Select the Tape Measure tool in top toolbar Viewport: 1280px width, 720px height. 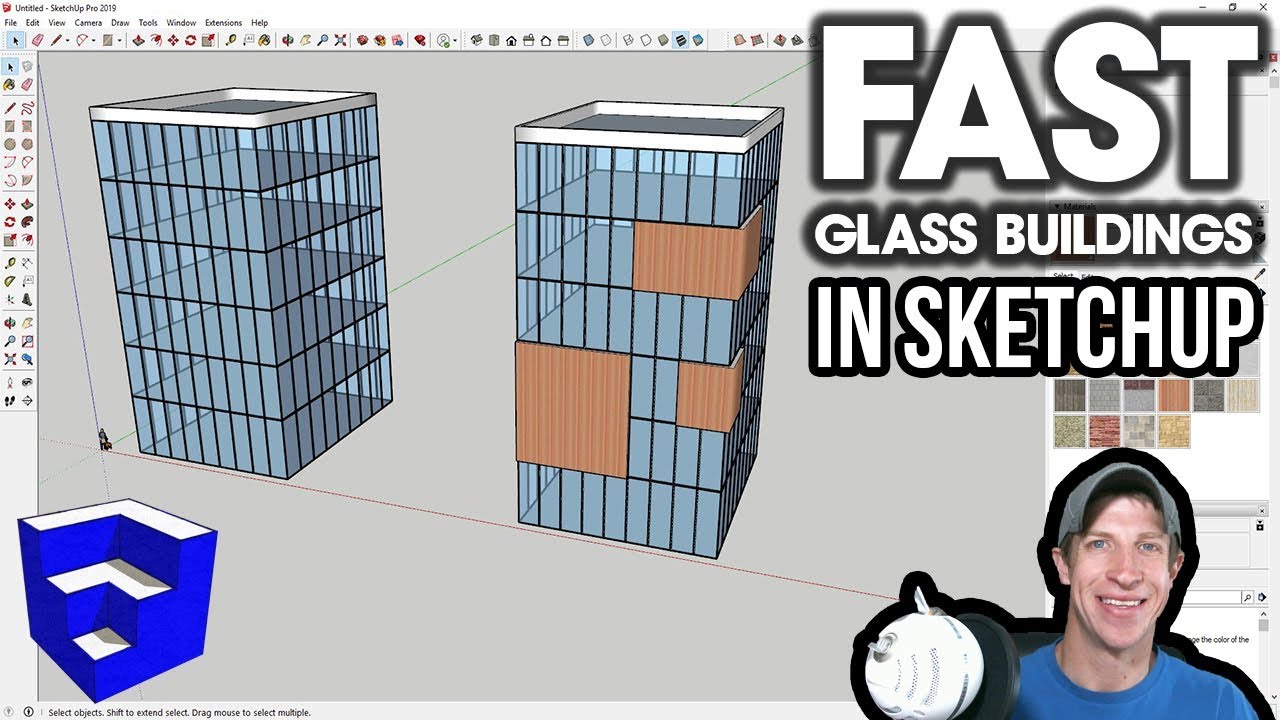click(x=231, y=40)
